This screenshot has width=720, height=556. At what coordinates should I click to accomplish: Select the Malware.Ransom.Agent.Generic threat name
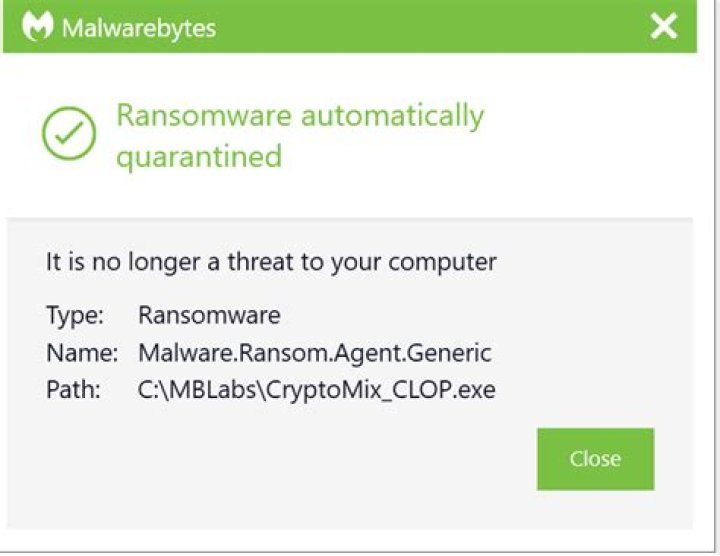[314, 353]
